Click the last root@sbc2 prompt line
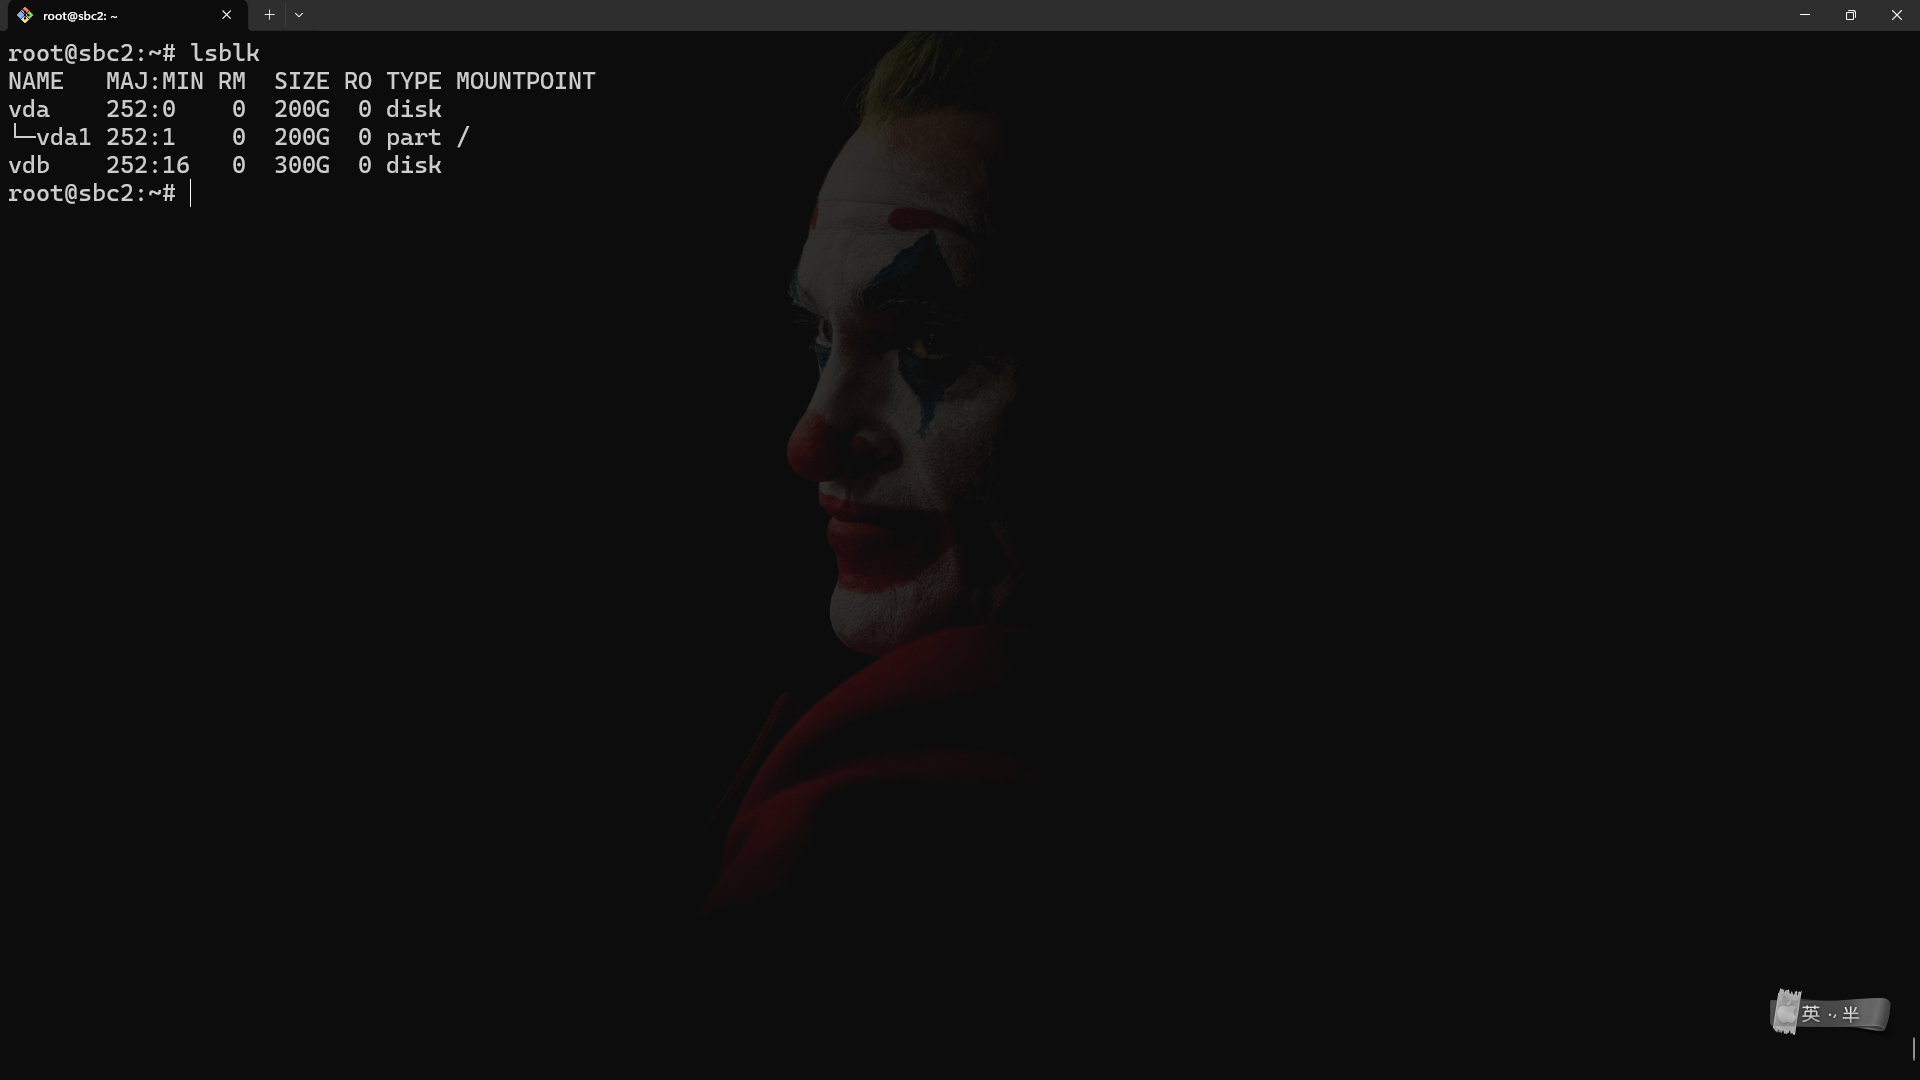 [x=92, y=193]
